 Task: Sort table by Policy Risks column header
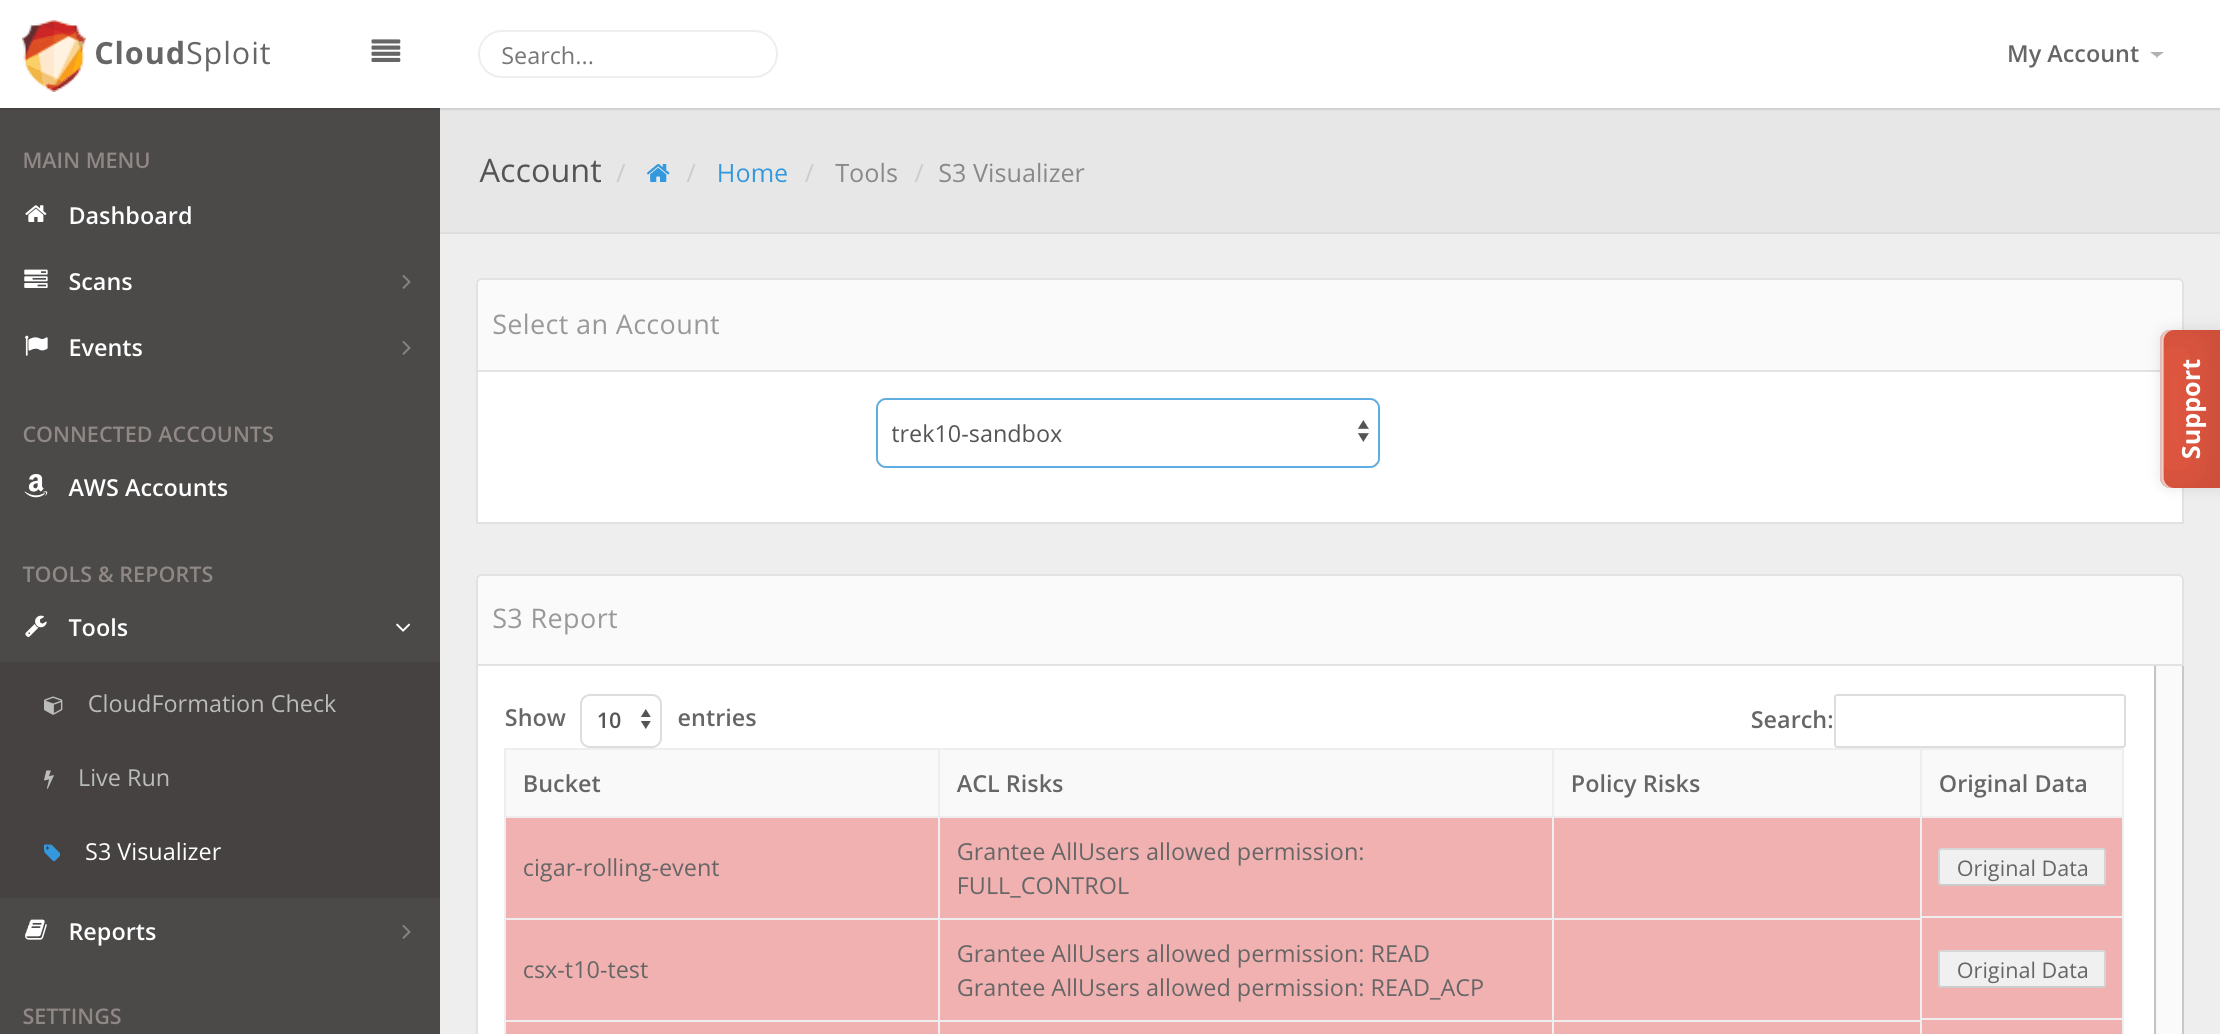[1737, 783]
